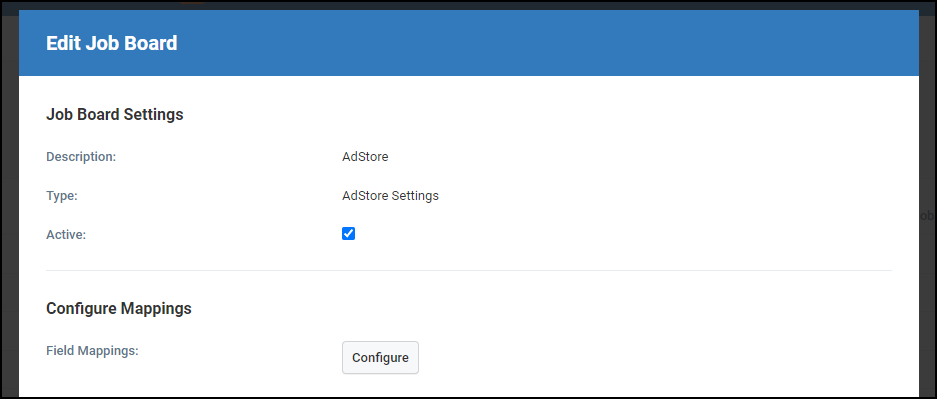The image size is (937, 399).
Task: Select the Configure Mappings section heading
Action: [x=119, y=308]
